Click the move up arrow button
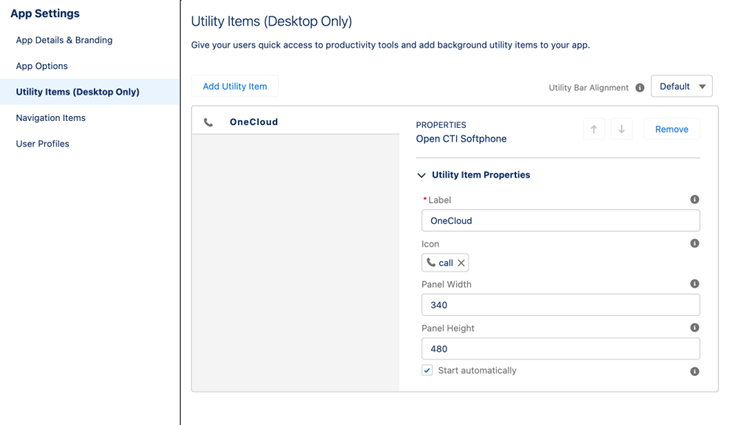Viewport: 741px width, 425px height. click(x=594, y=129)
